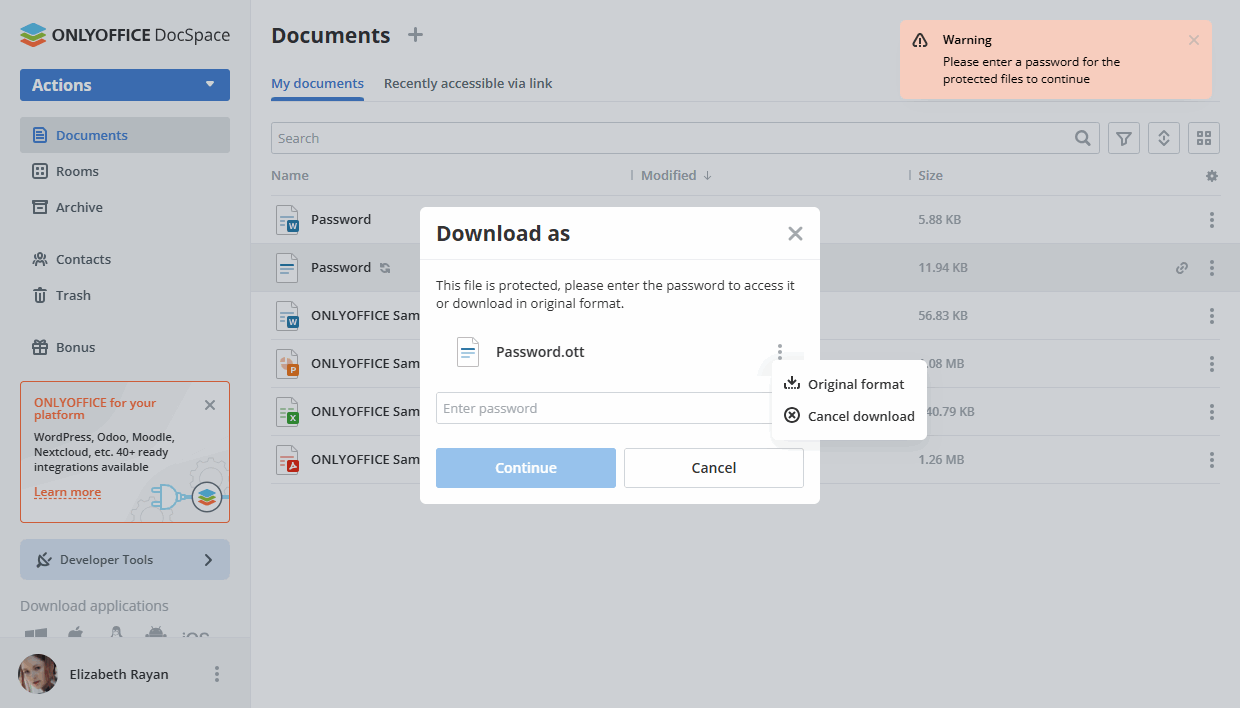Click the Contacts people icon
The width and height of the screenshot is (1240, 708).
(x=40, y=259)
